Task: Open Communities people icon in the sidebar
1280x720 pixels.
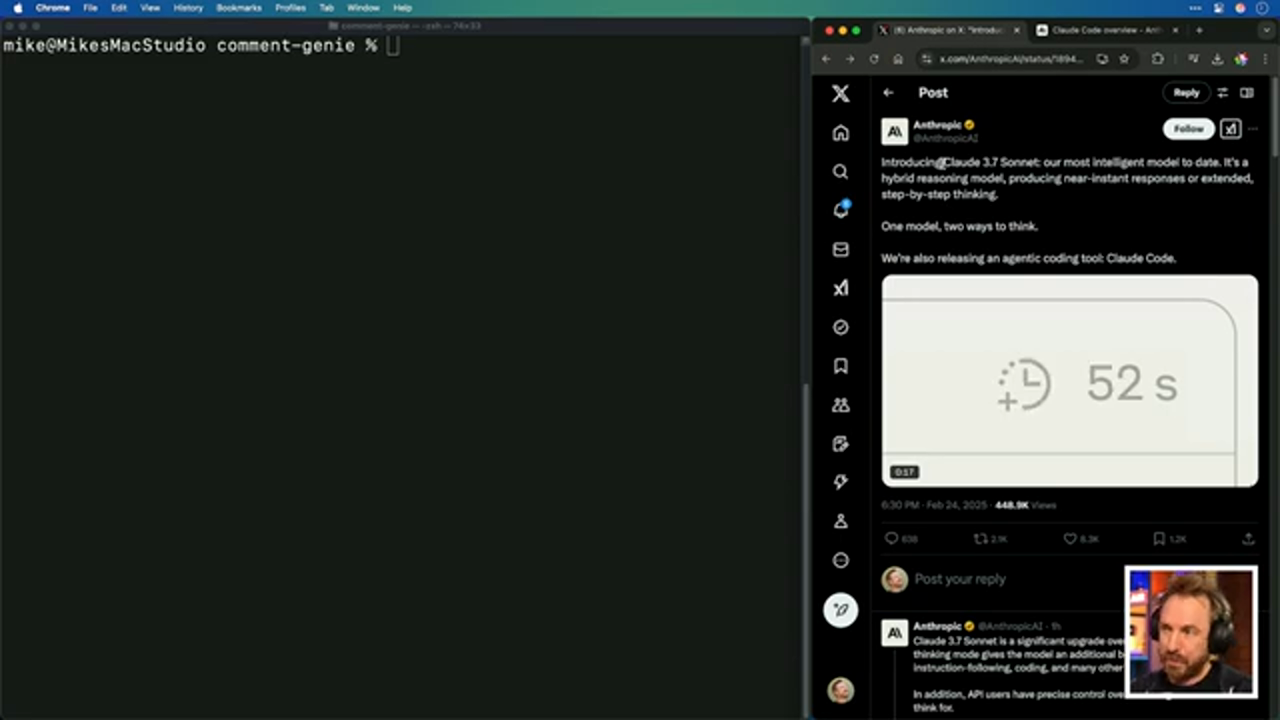Action: point(841,405)
